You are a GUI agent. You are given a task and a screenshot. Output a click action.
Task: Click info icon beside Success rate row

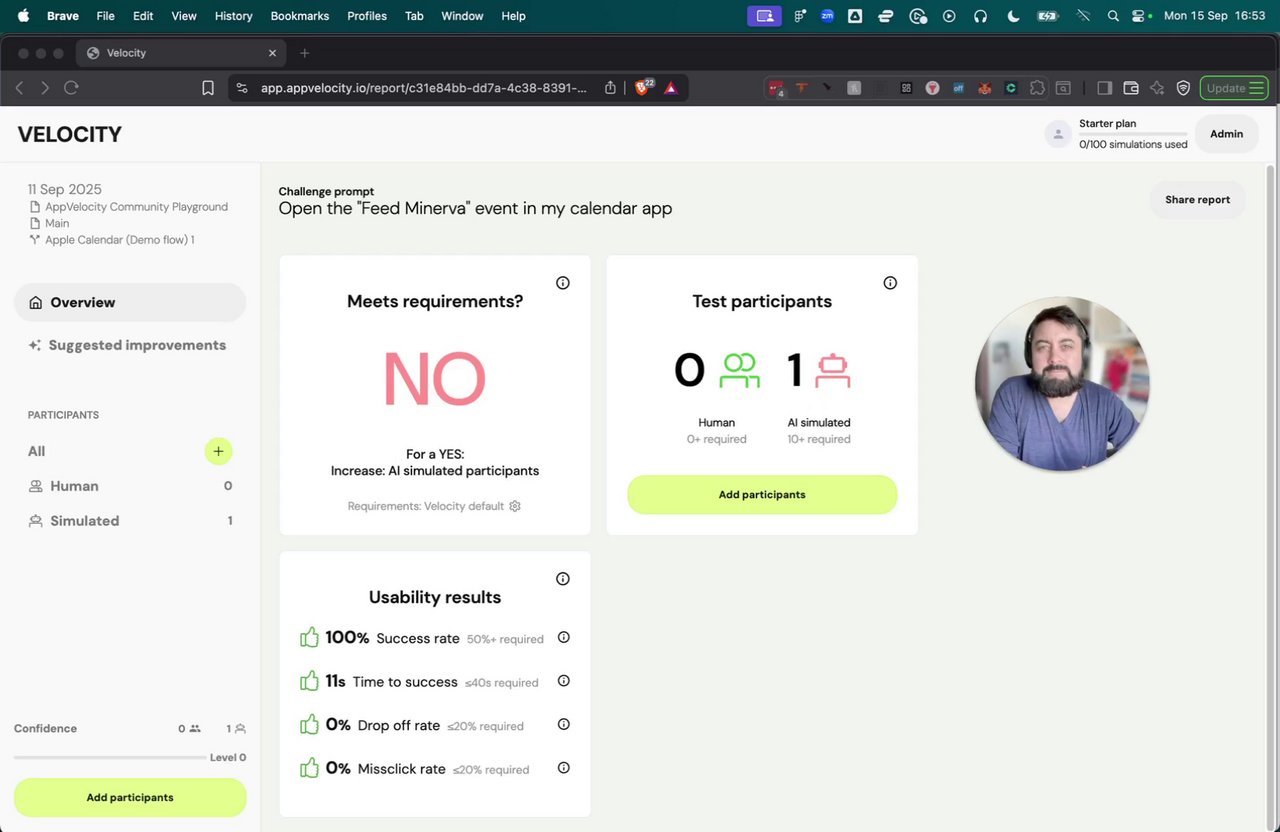pyautogui.click(x=564, y=637)
